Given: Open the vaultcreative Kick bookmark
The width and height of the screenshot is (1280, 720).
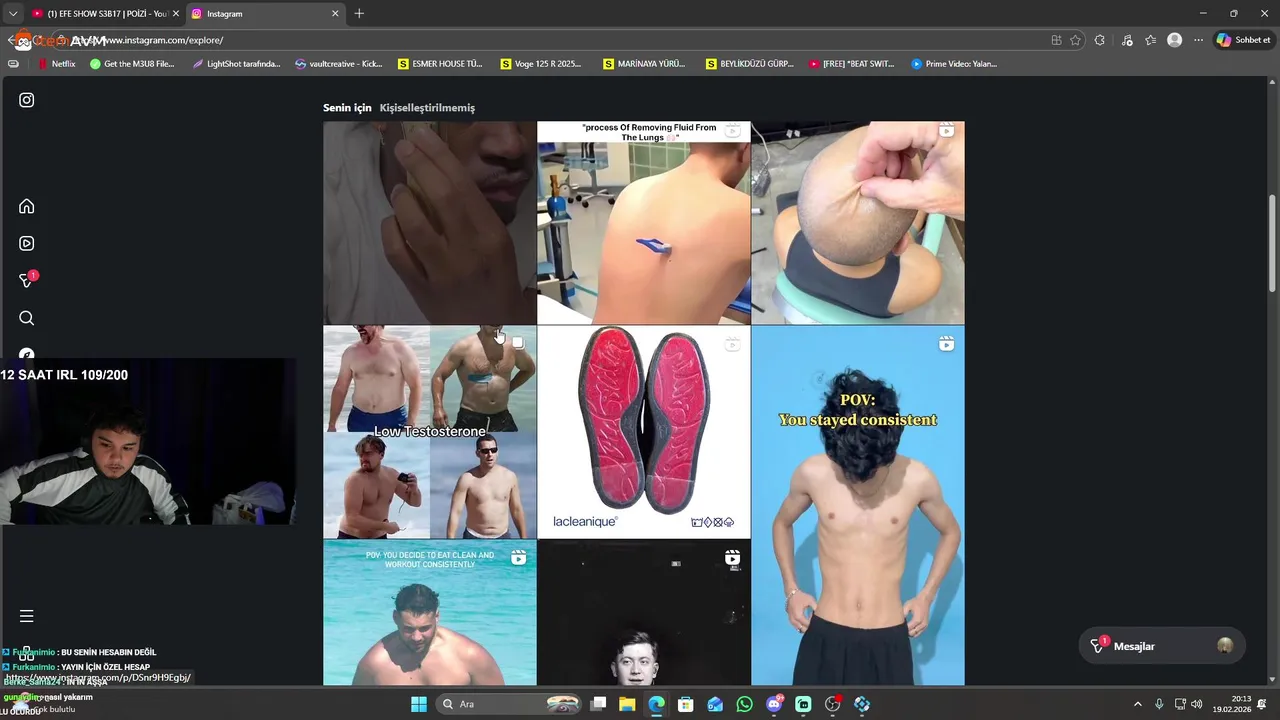Looking at the screenshot, I should [x=339, y=64].
